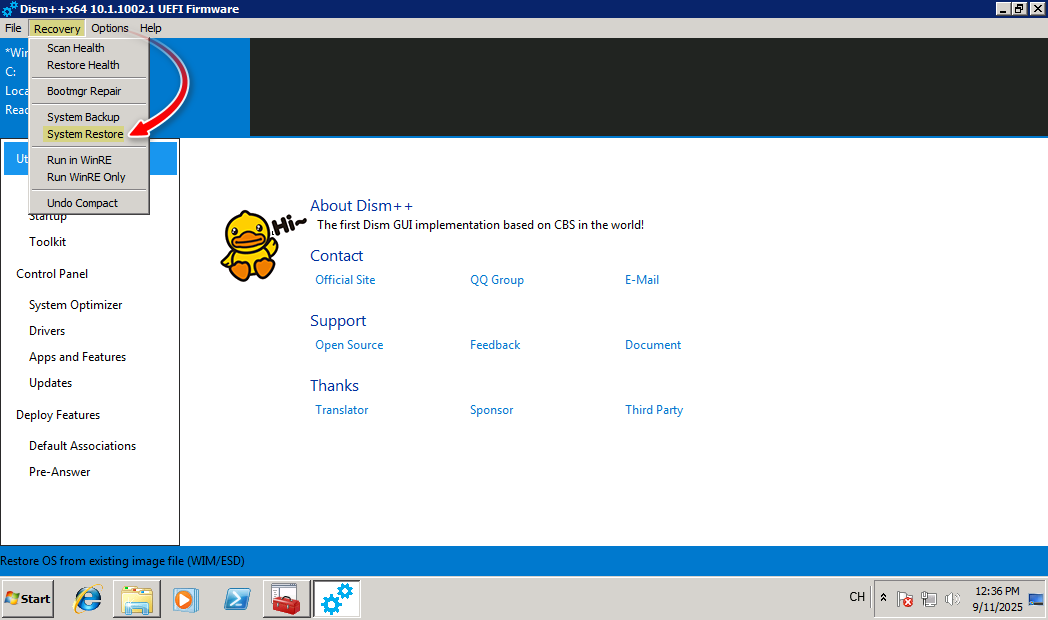Choose System Restore from Recovery menu
The image size is (1048, 620).
pos(85,134)
